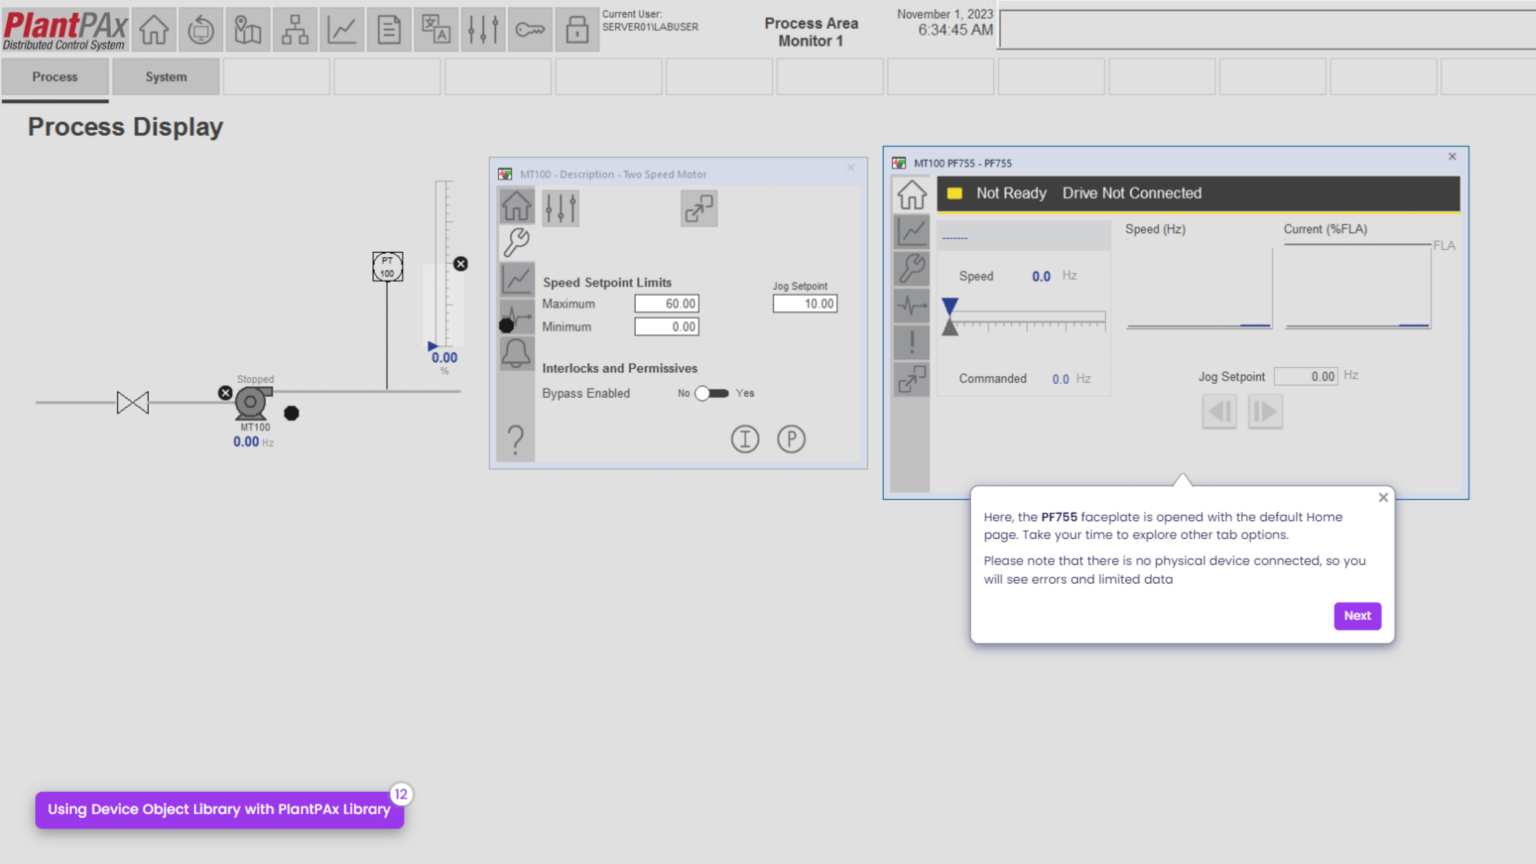Click the lock security icon on the toolbar
Viewport: 1536px width, 864px height.
click(578, 29)
